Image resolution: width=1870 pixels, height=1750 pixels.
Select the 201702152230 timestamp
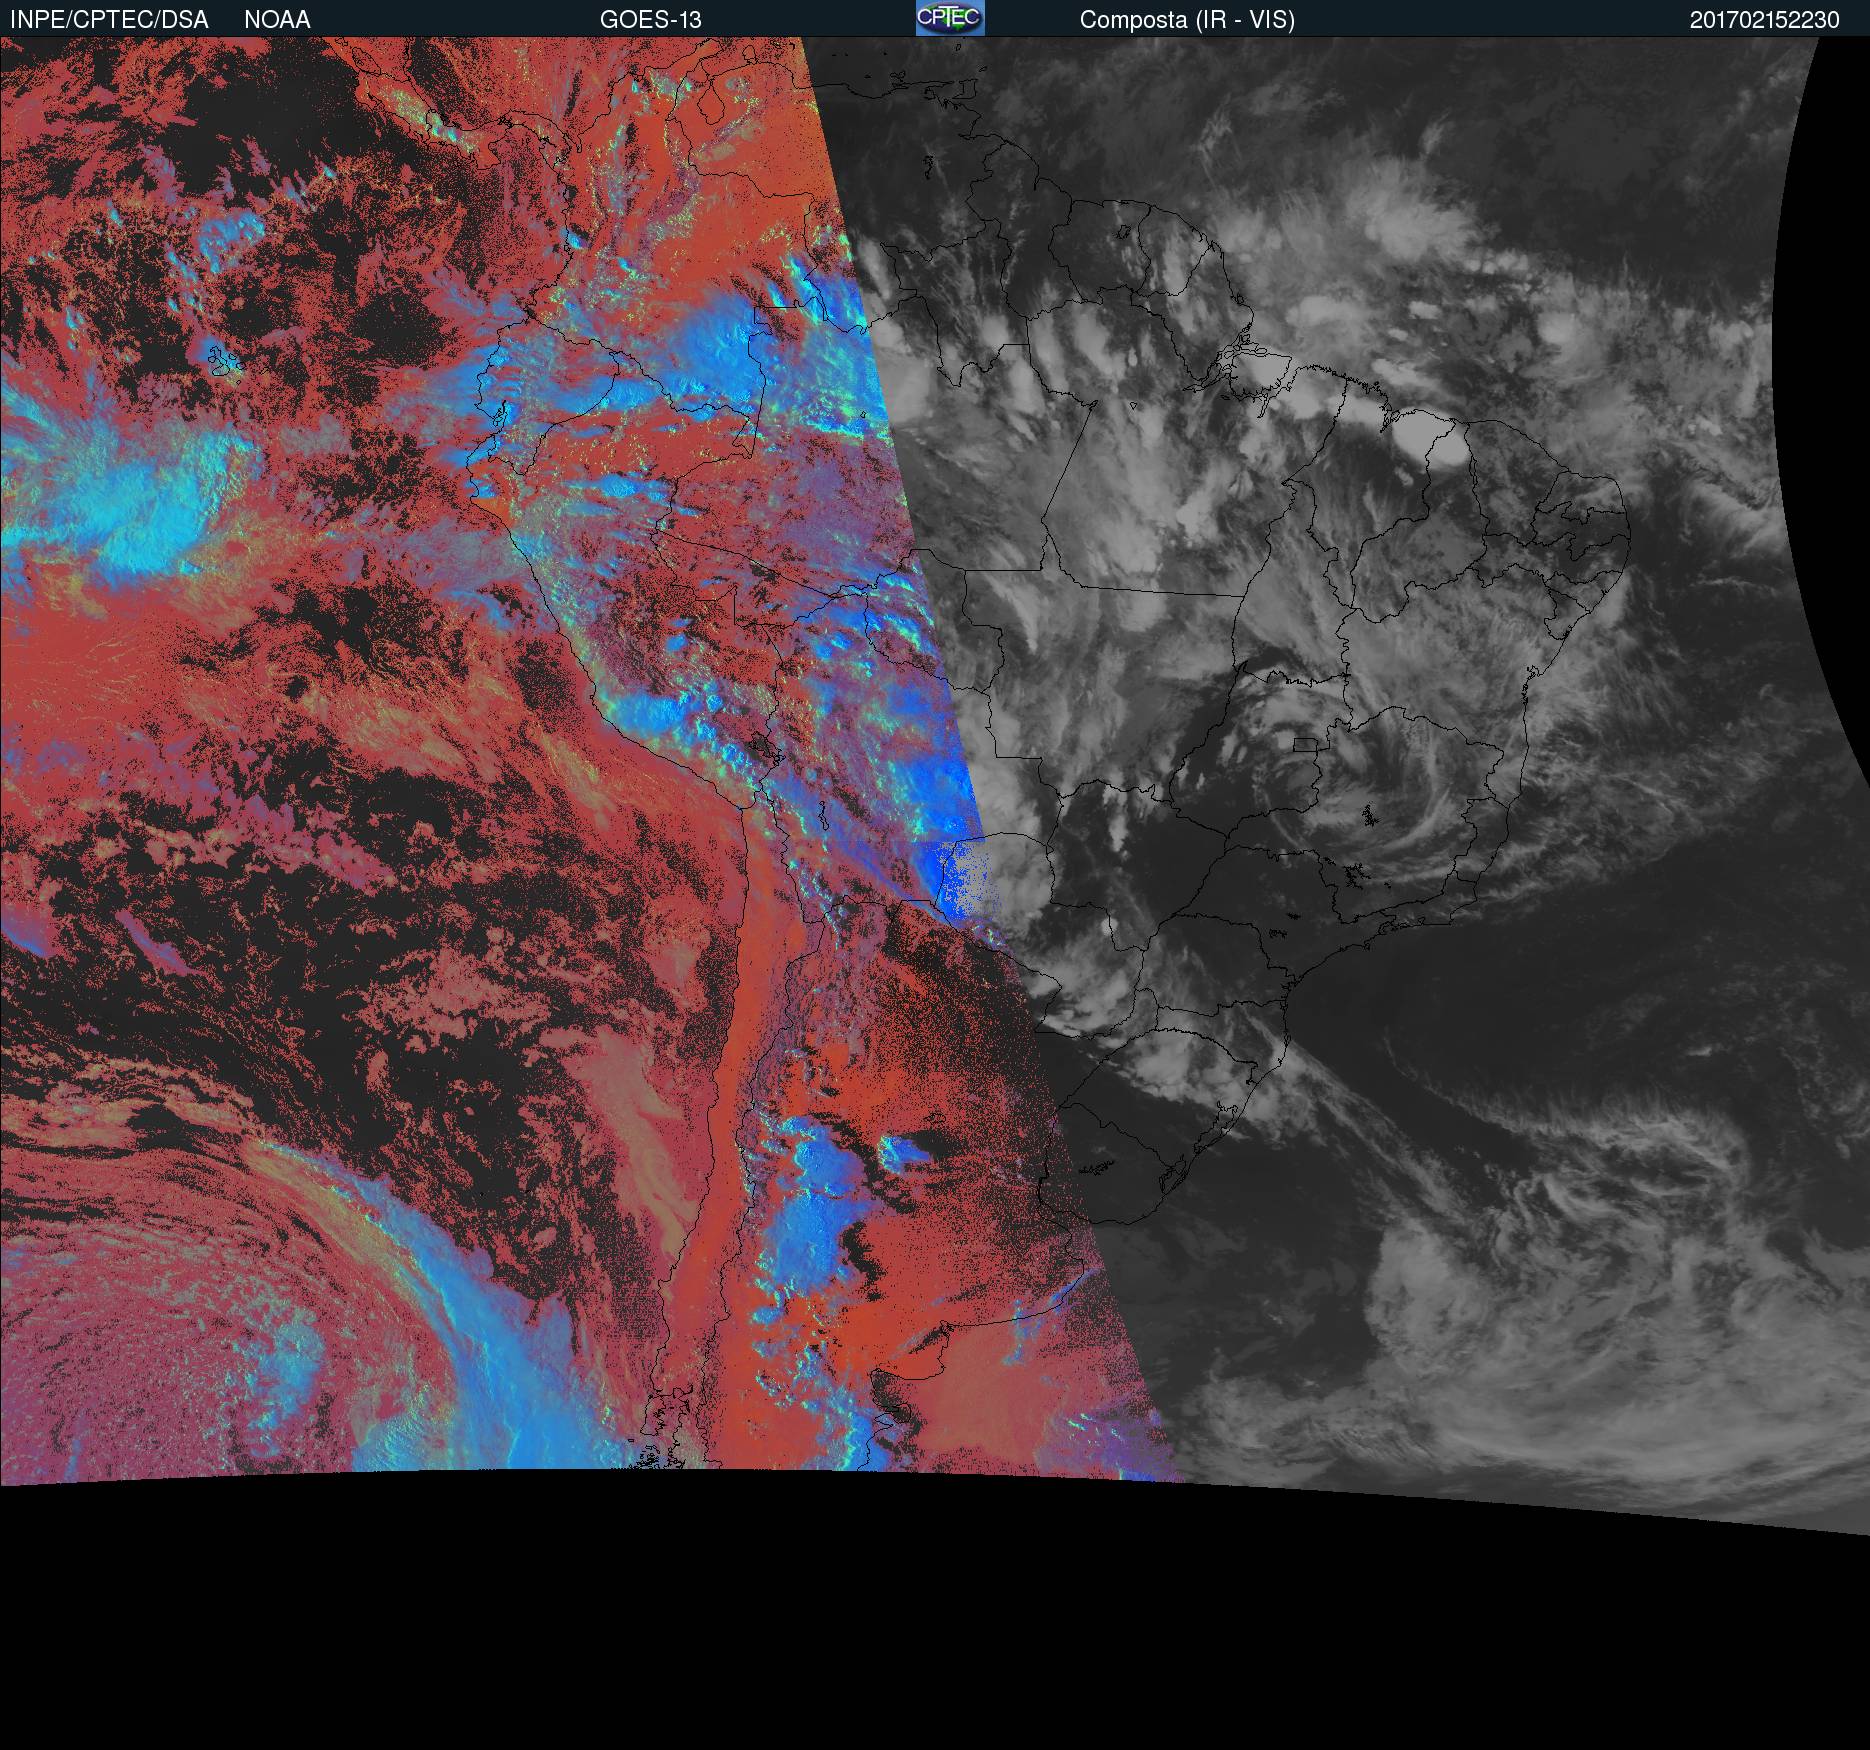click(1764, 20)
